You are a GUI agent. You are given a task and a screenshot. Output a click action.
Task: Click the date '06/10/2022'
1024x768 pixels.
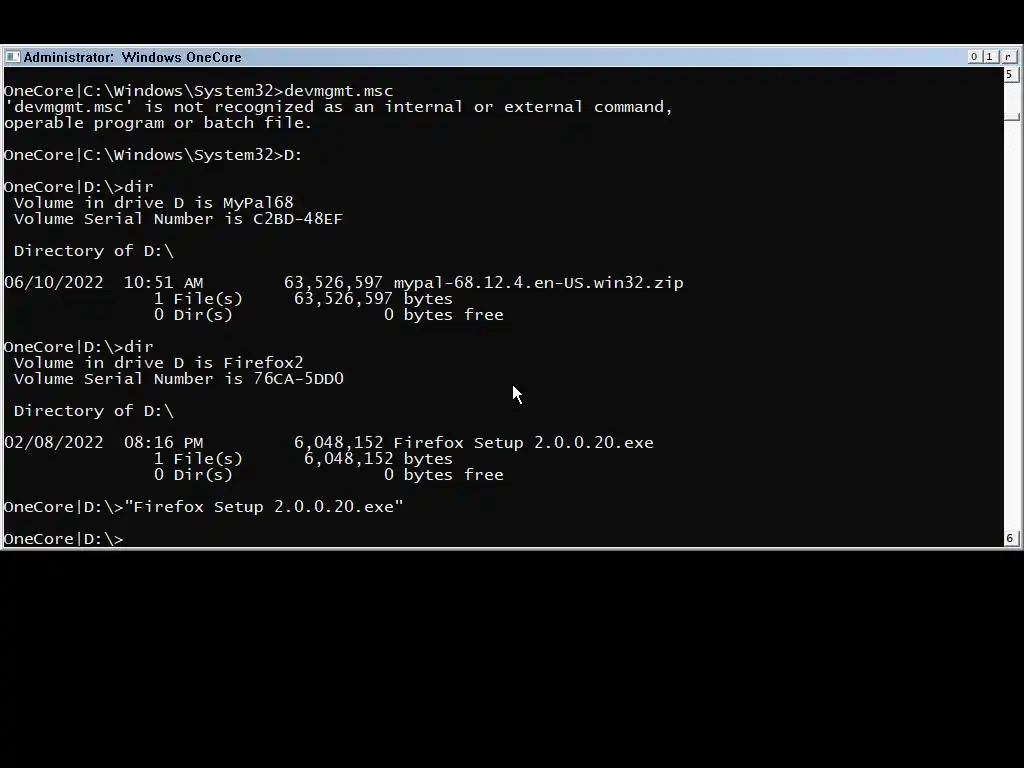[x=54, y=283]
